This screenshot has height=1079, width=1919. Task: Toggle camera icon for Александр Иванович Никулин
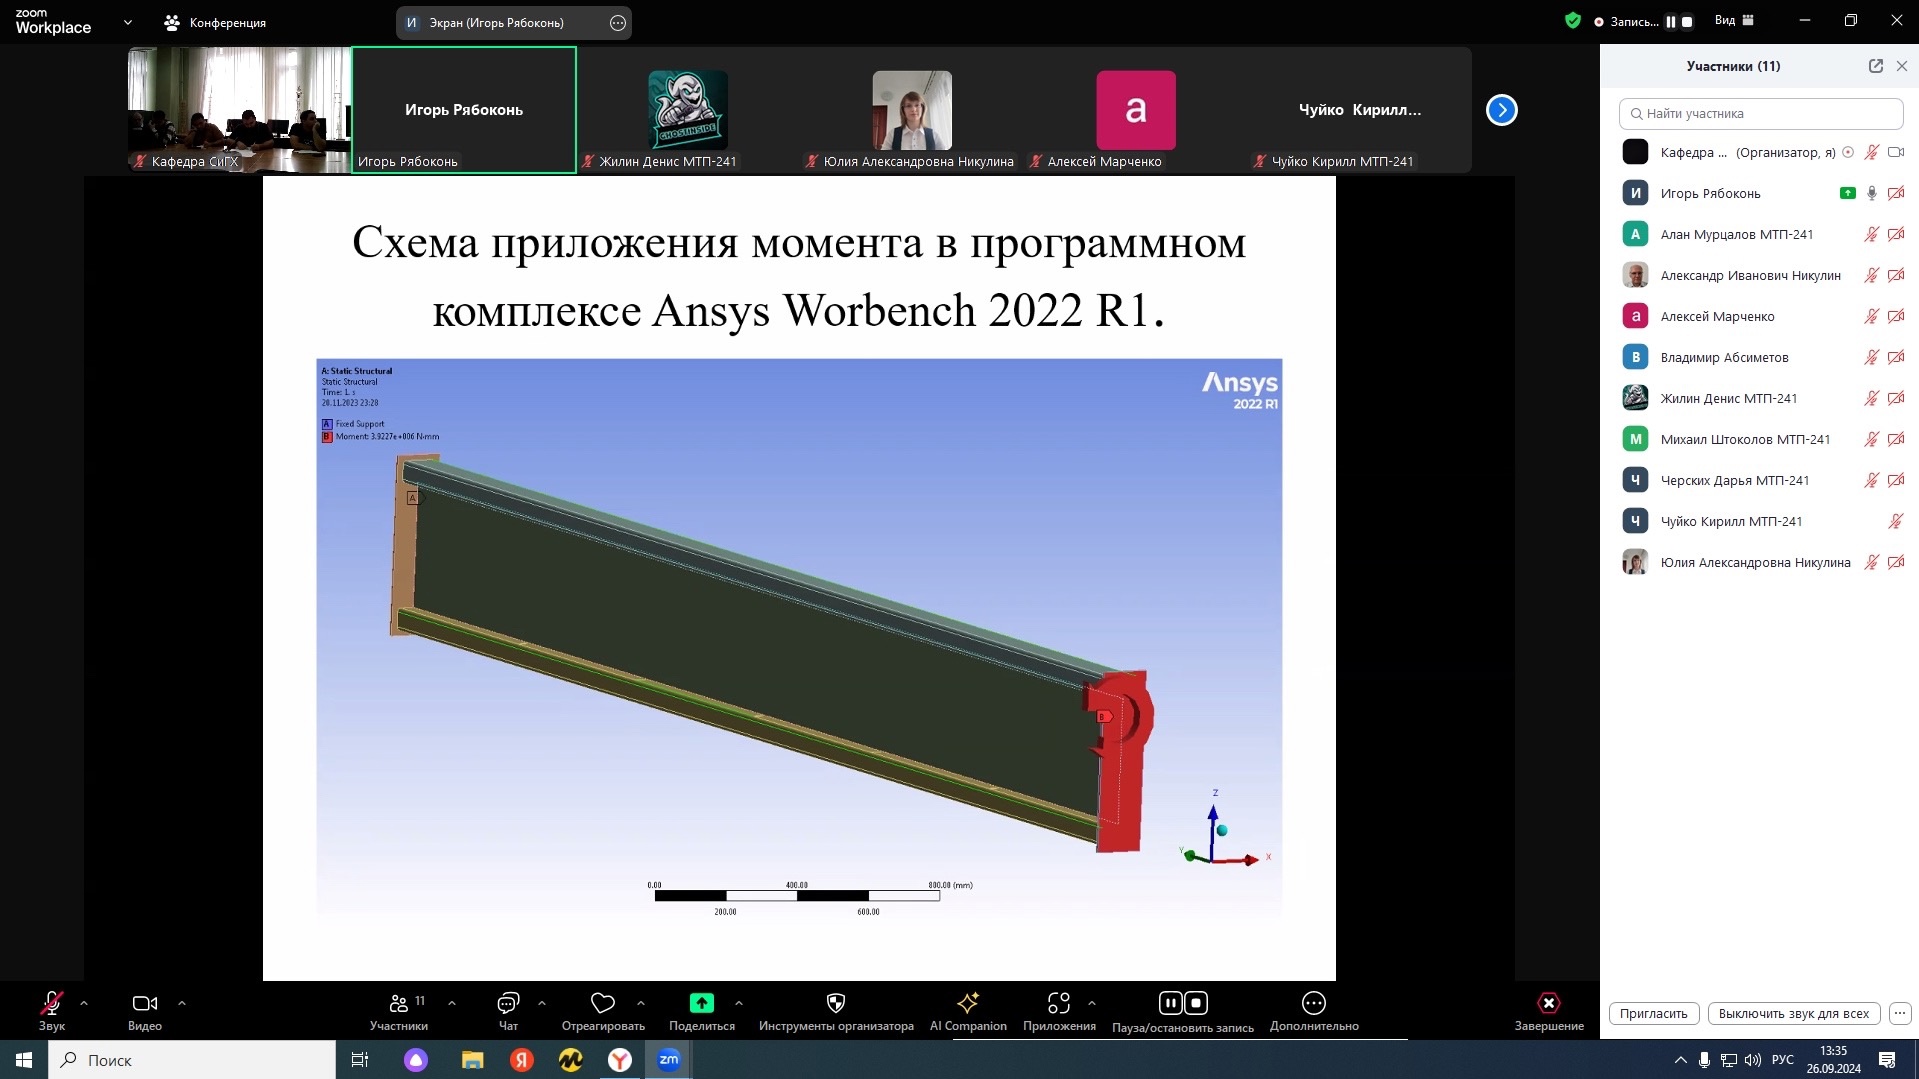point(1896,275)
